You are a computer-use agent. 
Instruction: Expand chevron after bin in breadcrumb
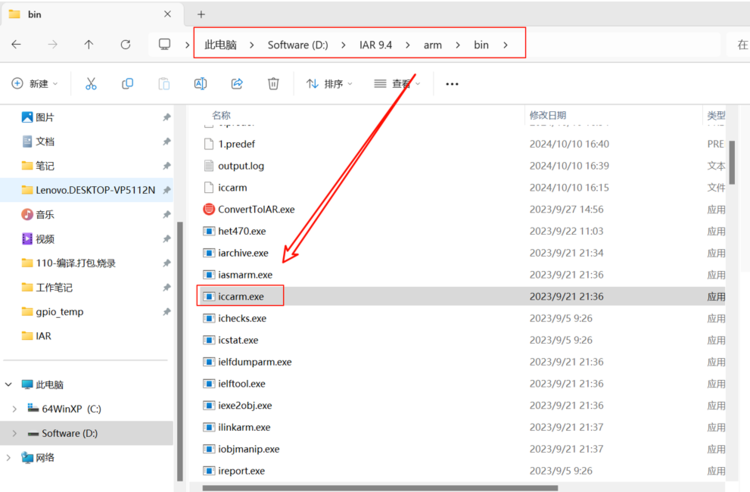coord(506,45)
